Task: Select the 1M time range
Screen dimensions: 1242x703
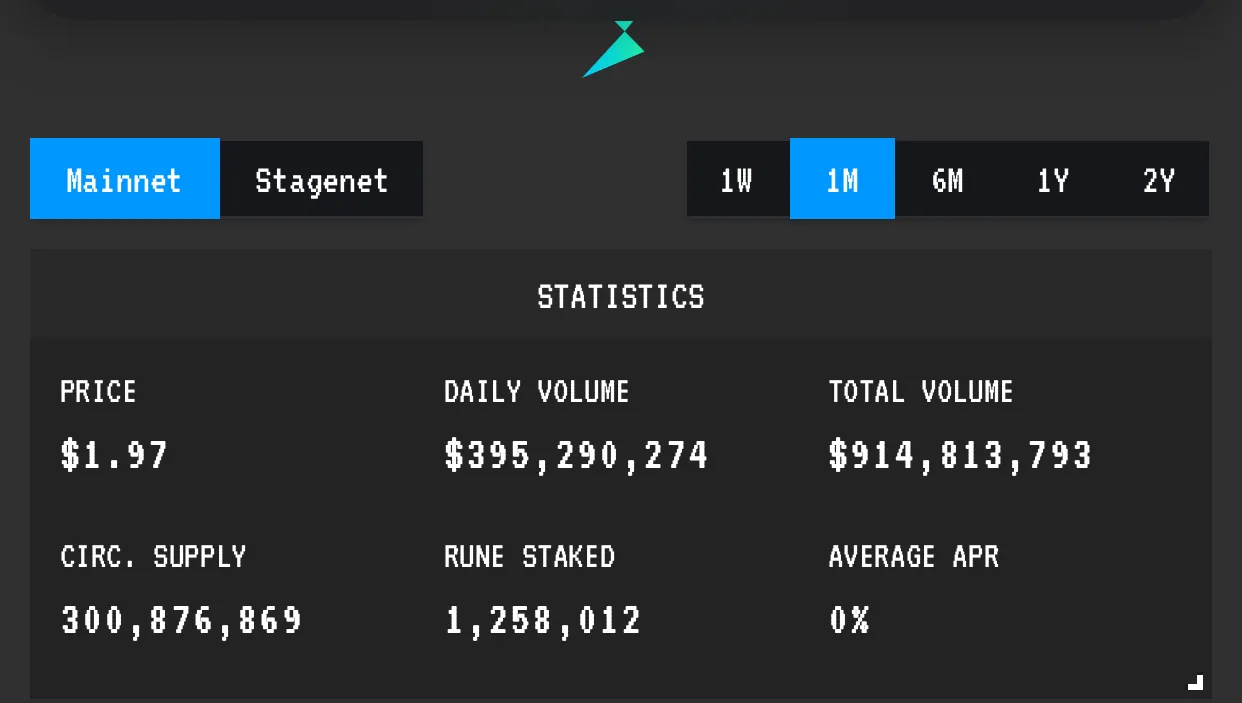Action: (842, 180)
